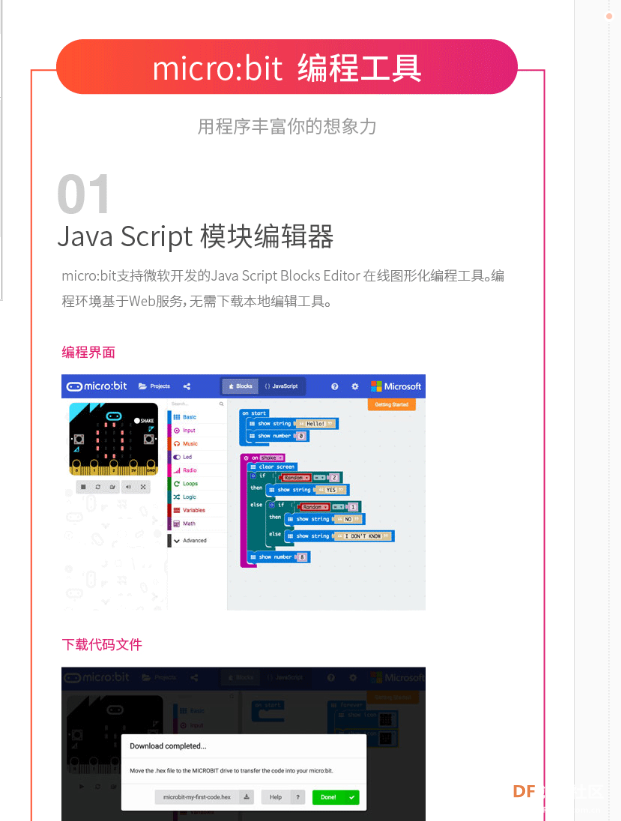The width and height of the screenshot is (621, 821).
Task: Enter simulator fullscreen with the expand icon
Action: click(x=143, y=487)
